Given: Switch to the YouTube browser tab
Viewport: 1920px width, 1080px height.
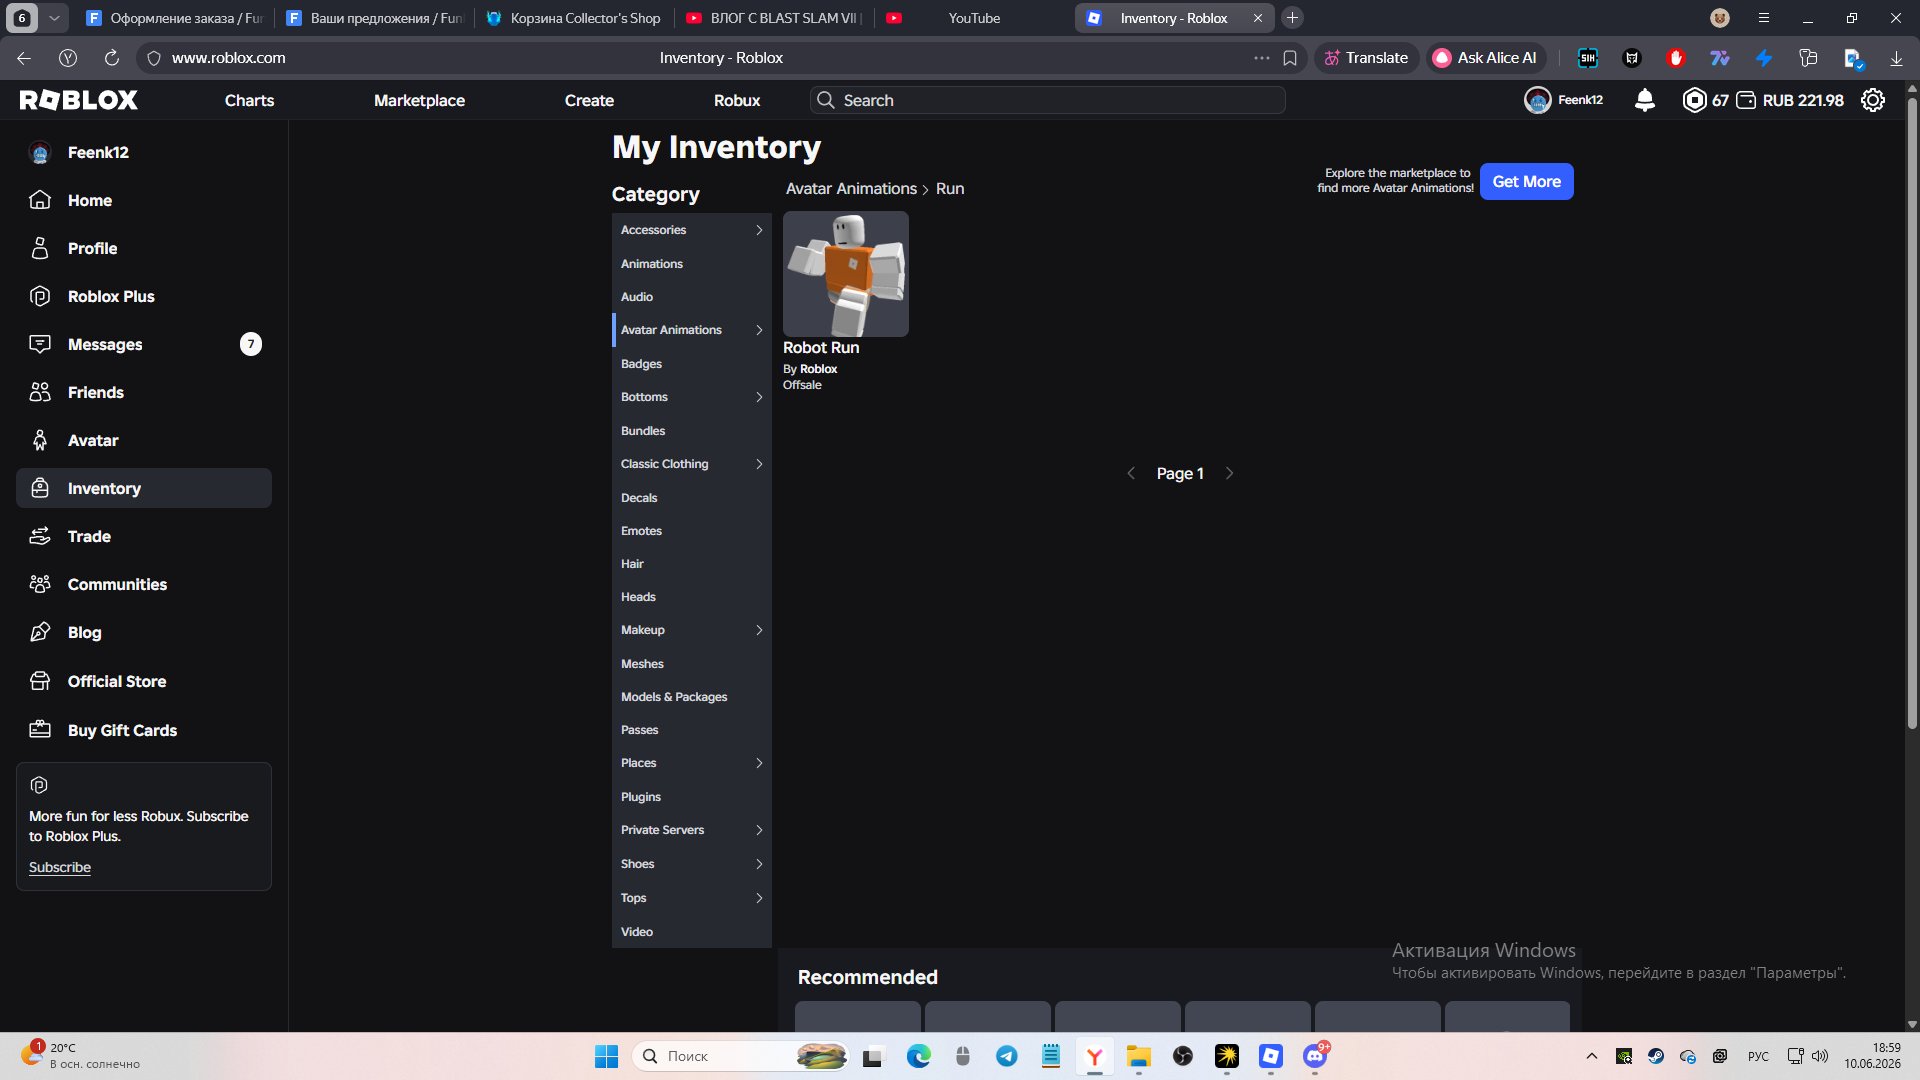Looking at the screenshot, I should (x=973, y=18).
